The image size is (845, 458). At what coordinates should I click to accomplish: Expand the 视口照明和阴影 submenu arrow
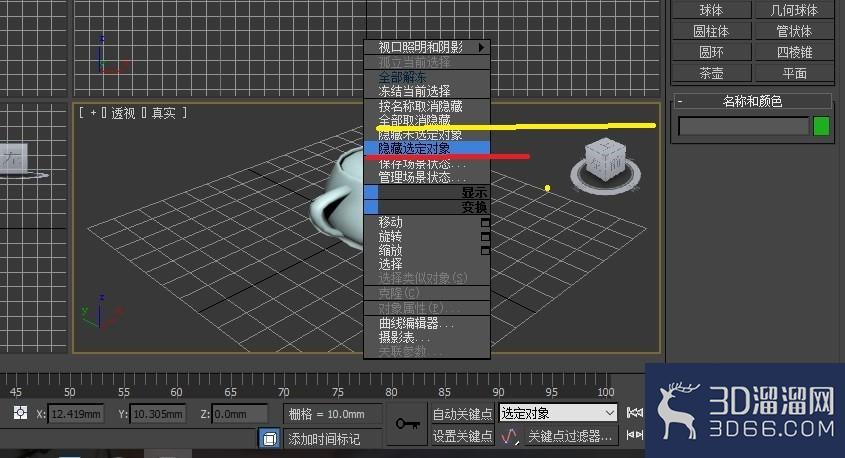point(481,47)
